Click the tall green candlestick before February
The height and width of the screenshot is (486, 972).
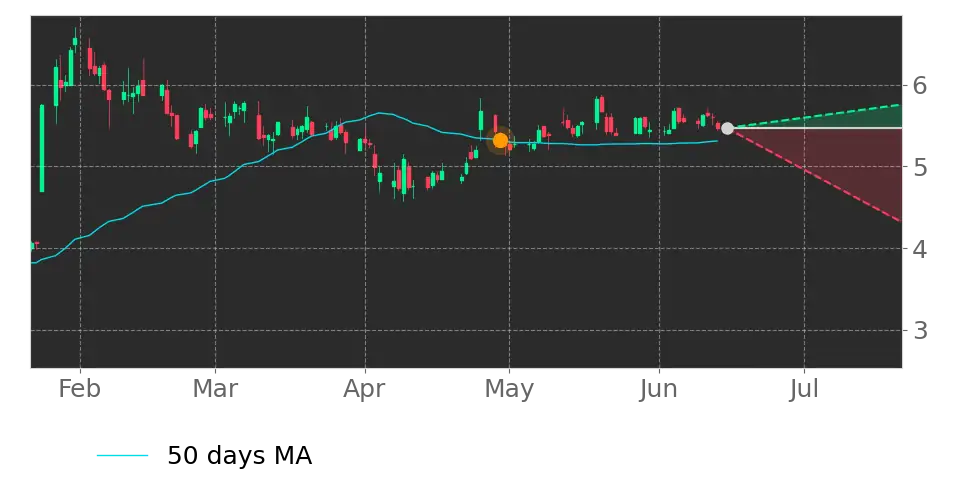(42, 148)
